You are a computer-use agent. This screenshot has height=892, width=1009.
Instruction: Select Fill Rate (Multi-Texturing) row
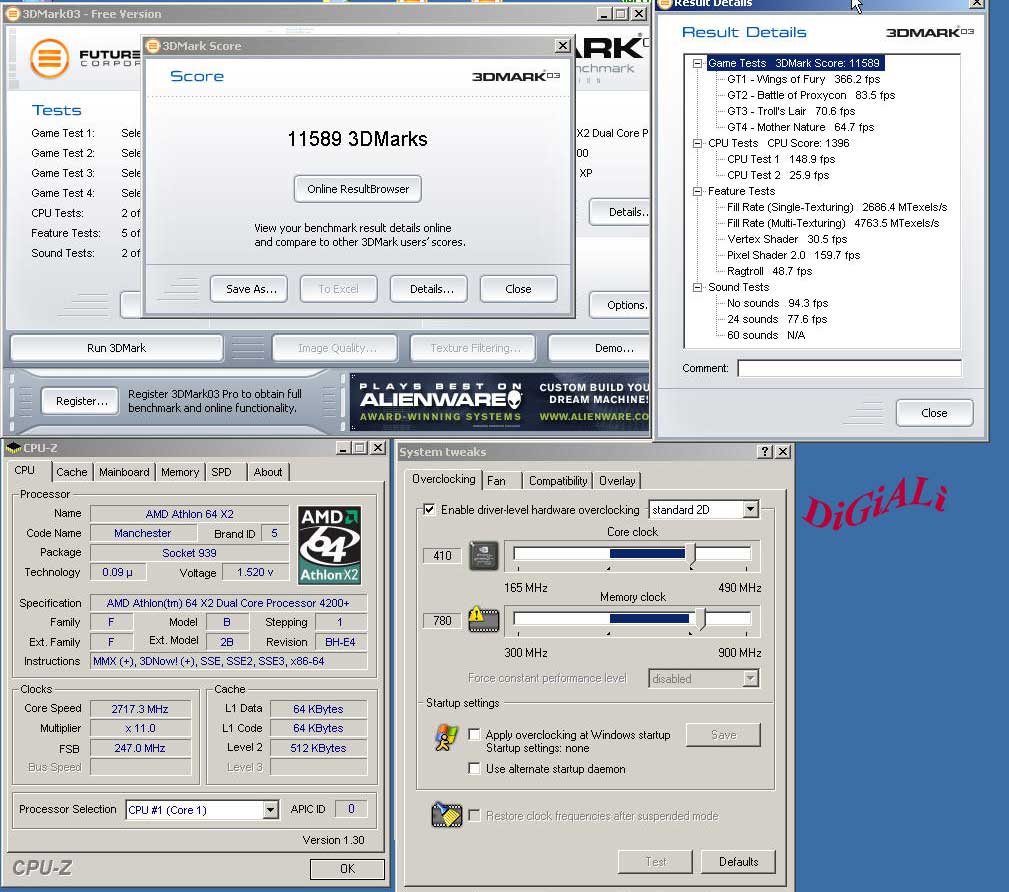coord(833,223)
